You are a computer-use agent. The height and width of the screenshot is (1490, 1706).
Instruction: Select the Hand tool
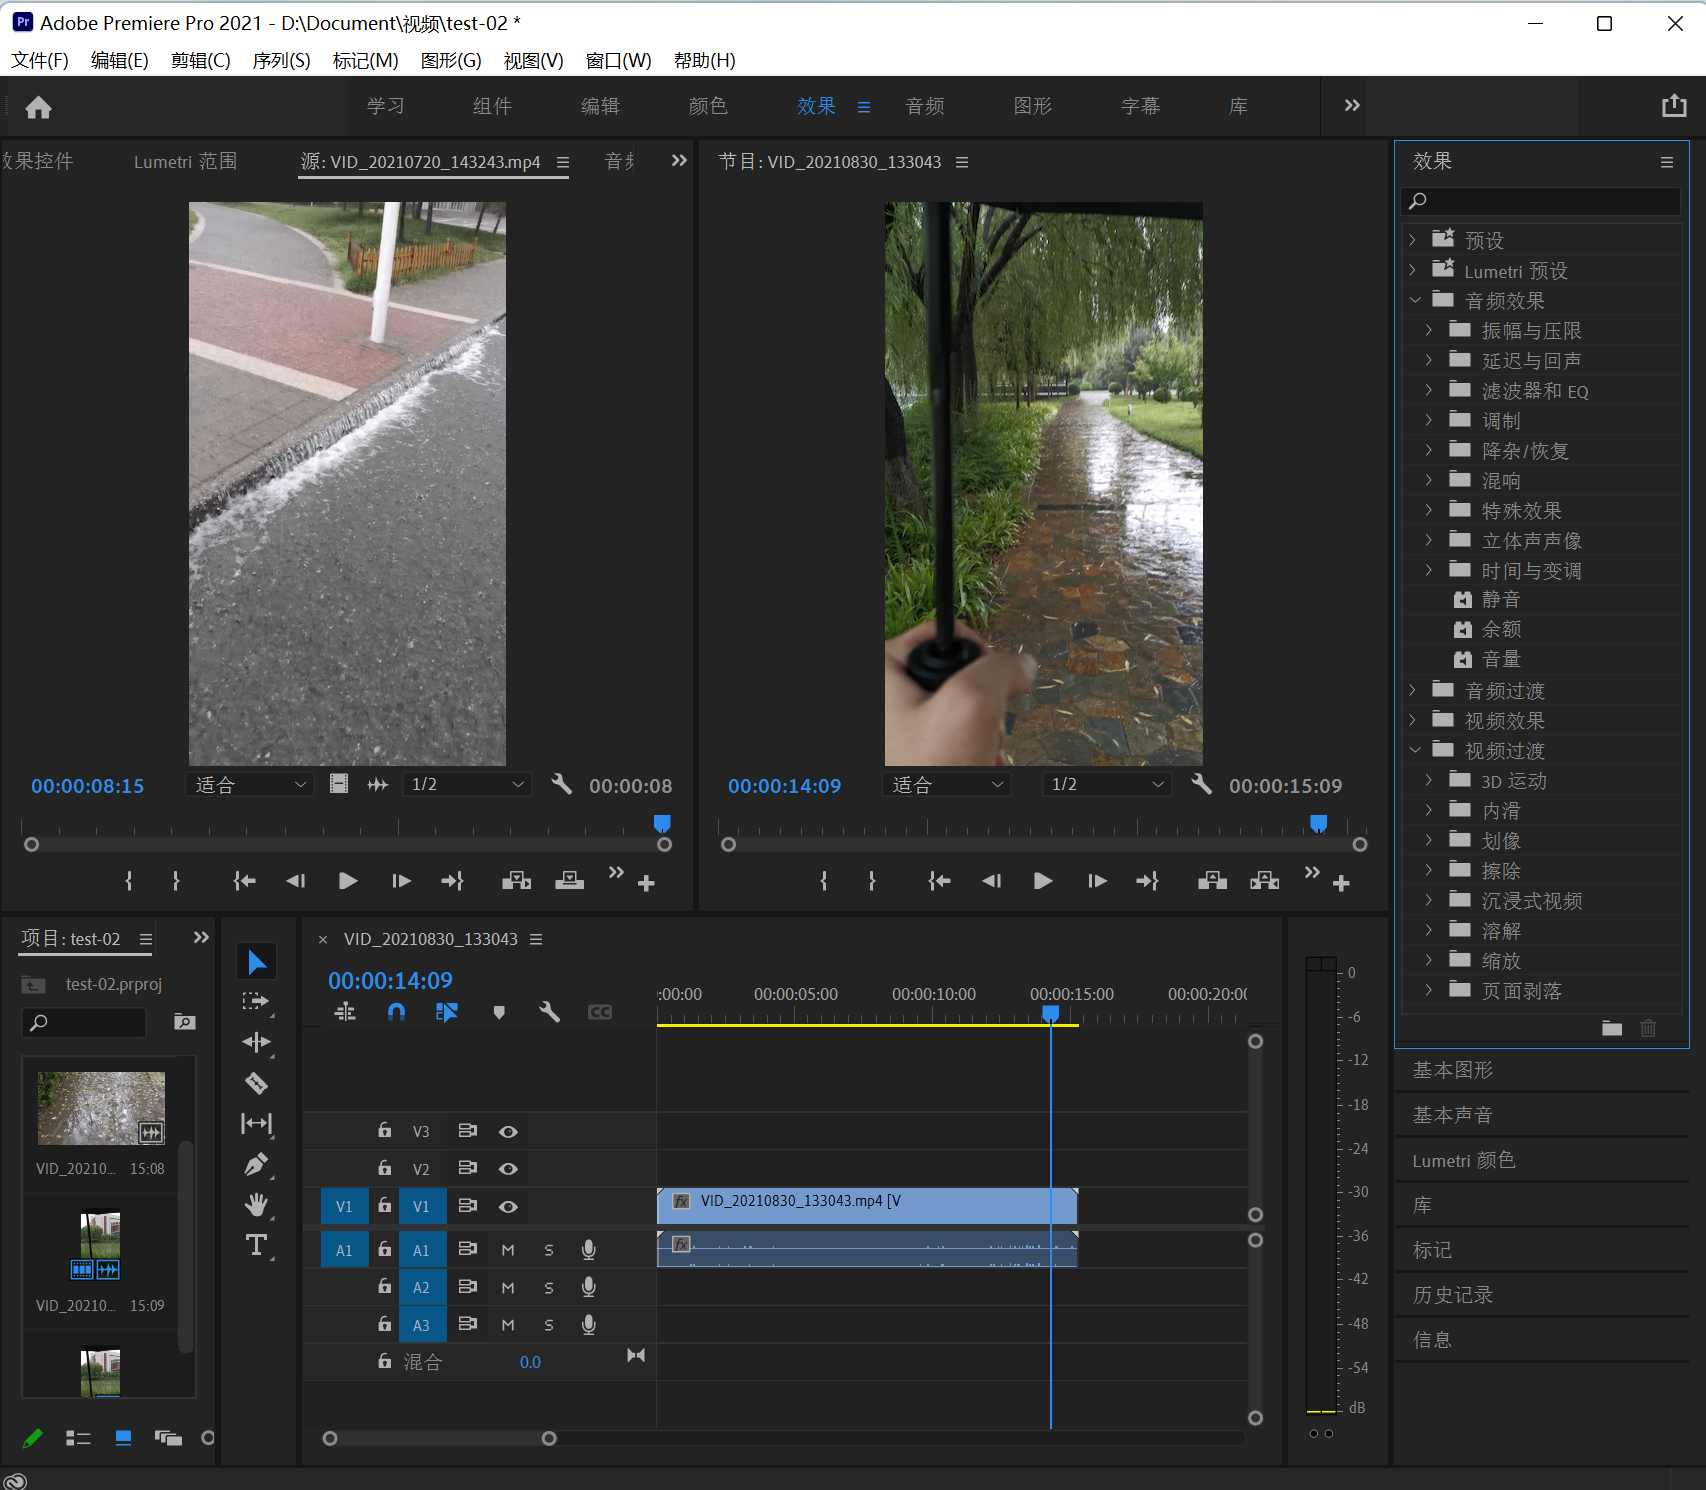tap(256, 1205)
